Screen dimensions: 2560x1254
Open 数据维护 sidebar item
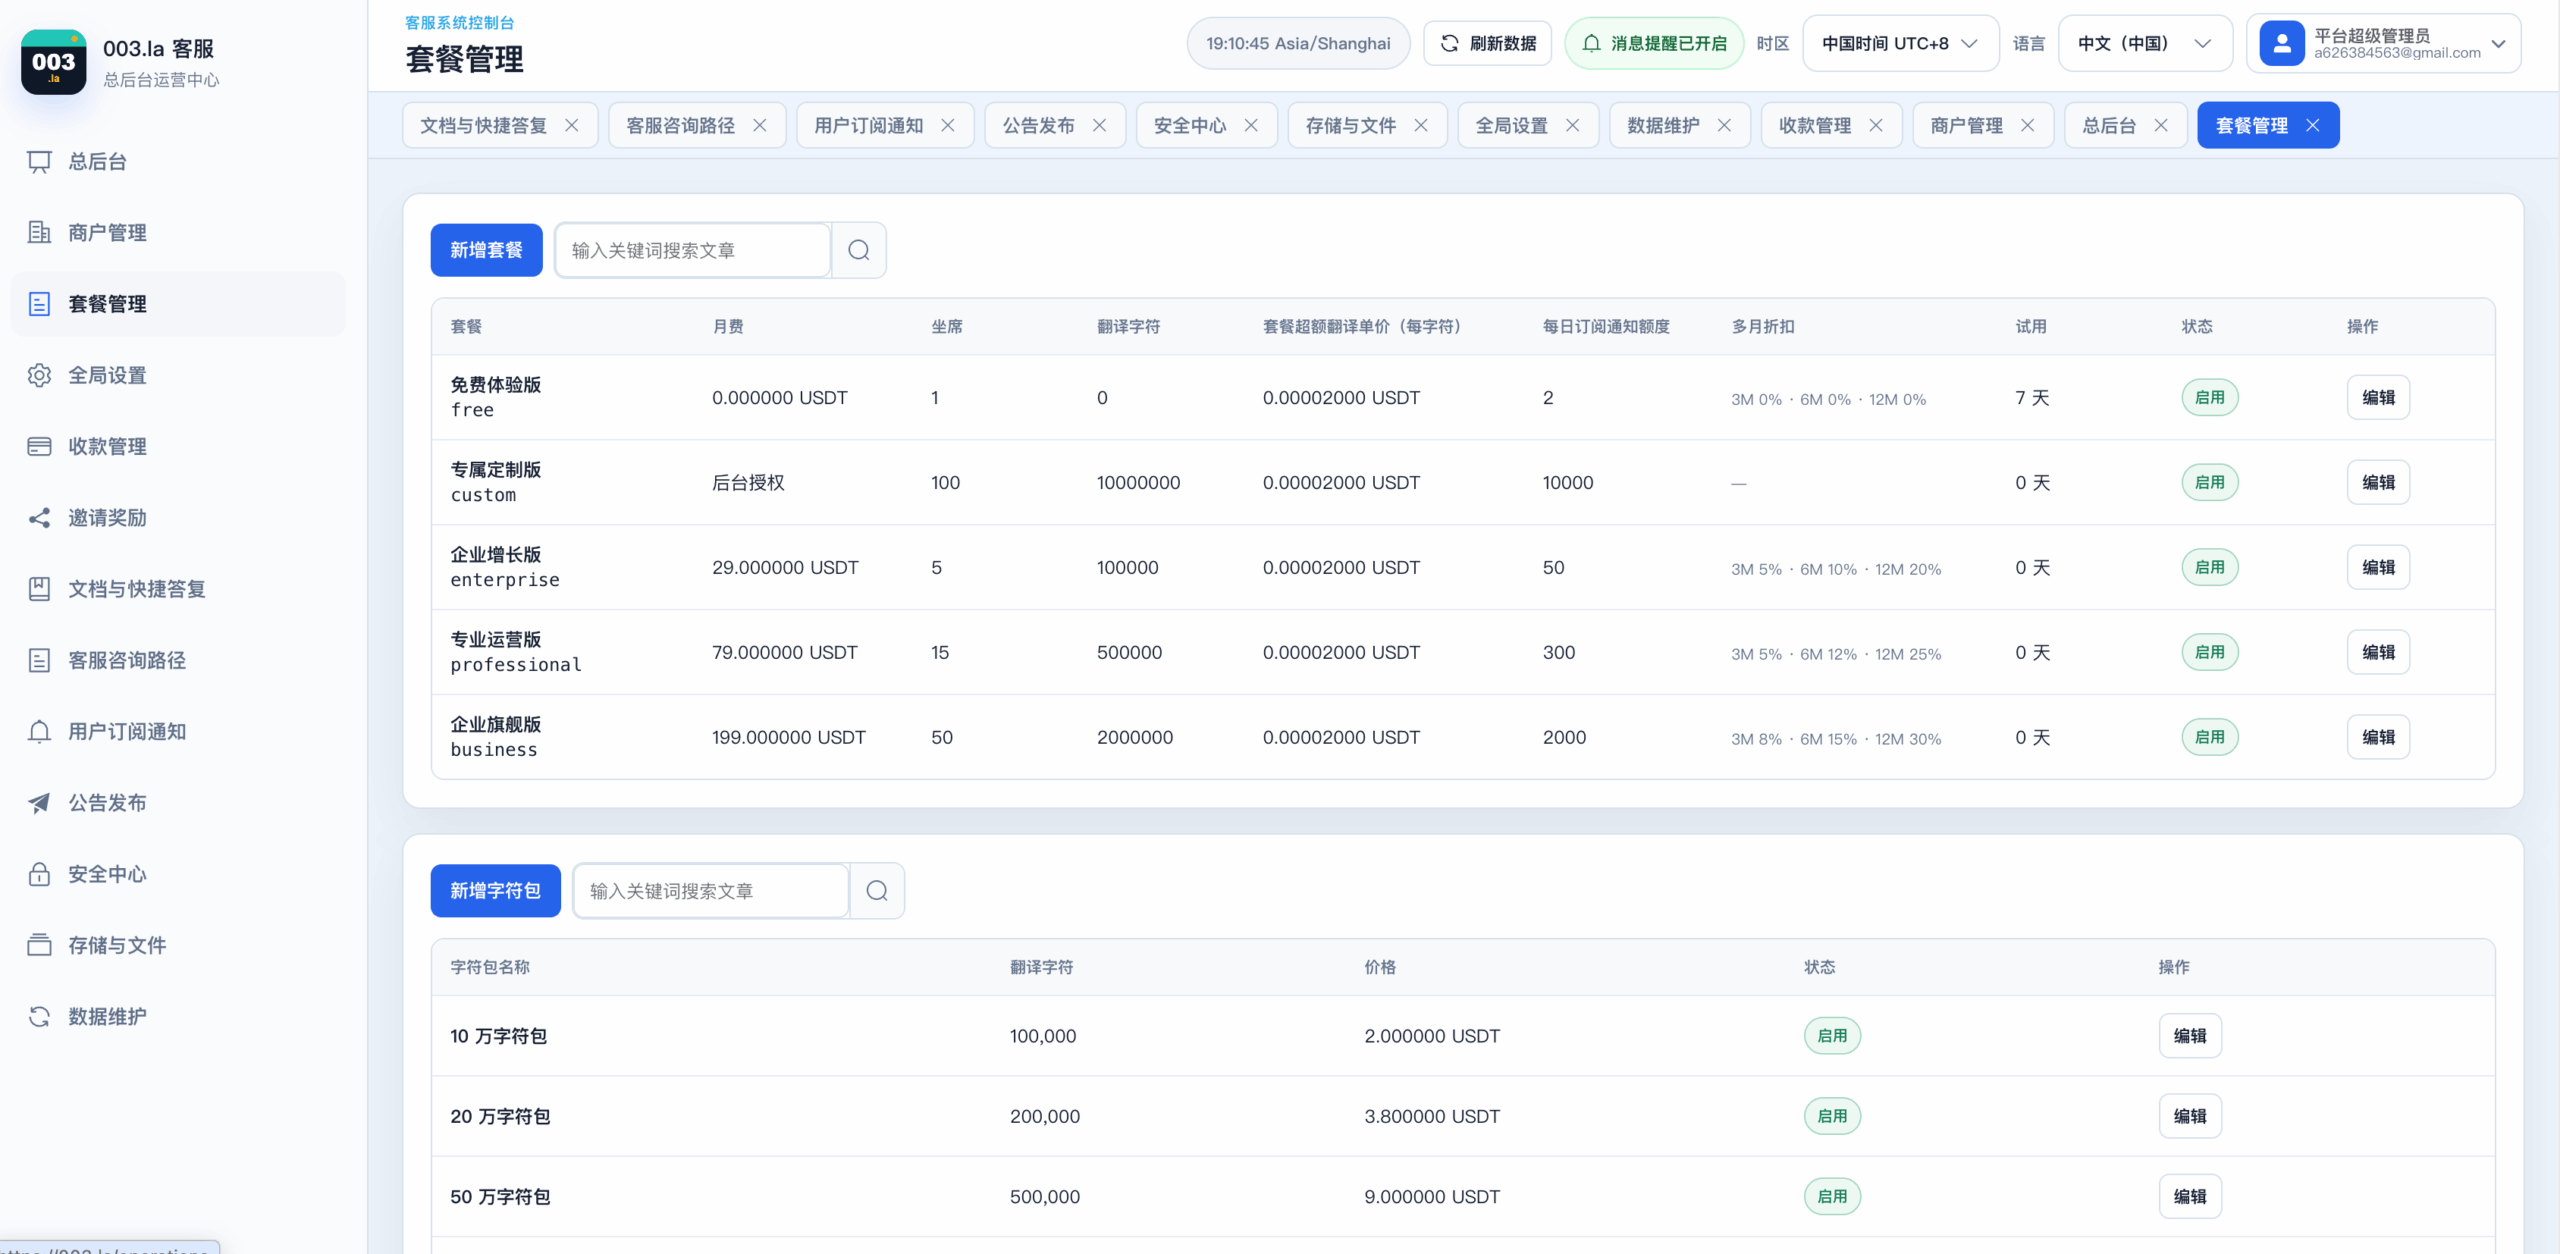pyautogui.click(x=178, y=1017)
